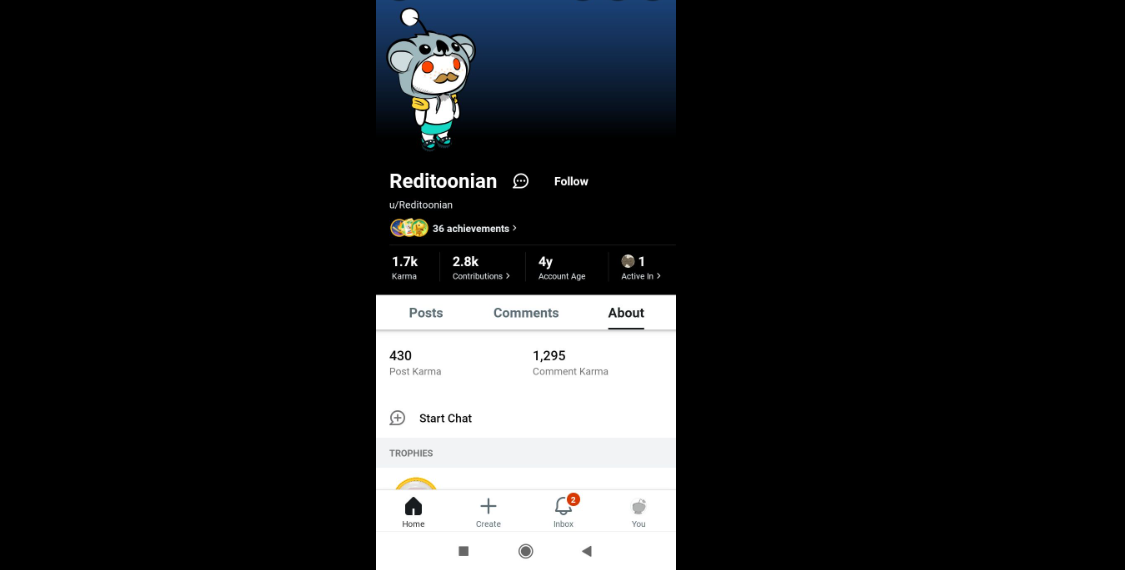Expand the Active In communities list
The image size is (1125, 570).
coord(641,267)
